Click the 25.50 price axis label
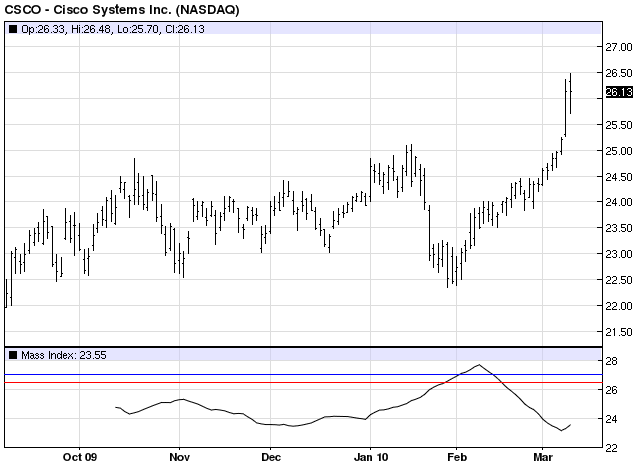The width and height of the screenshot is (635, 465). (x=619, y=125)
